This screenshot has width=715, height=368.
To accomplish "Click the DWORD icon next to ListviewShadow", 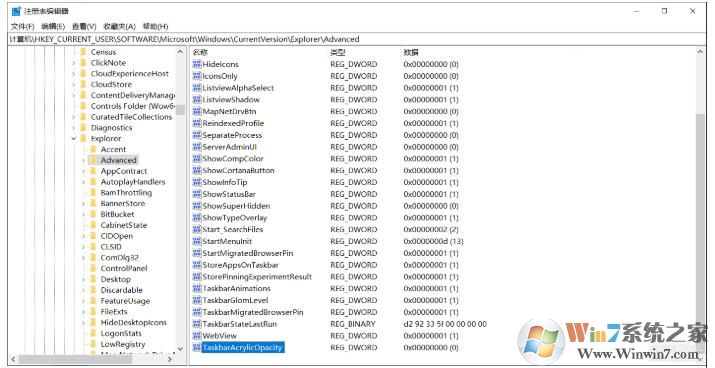I will [197, 100].
